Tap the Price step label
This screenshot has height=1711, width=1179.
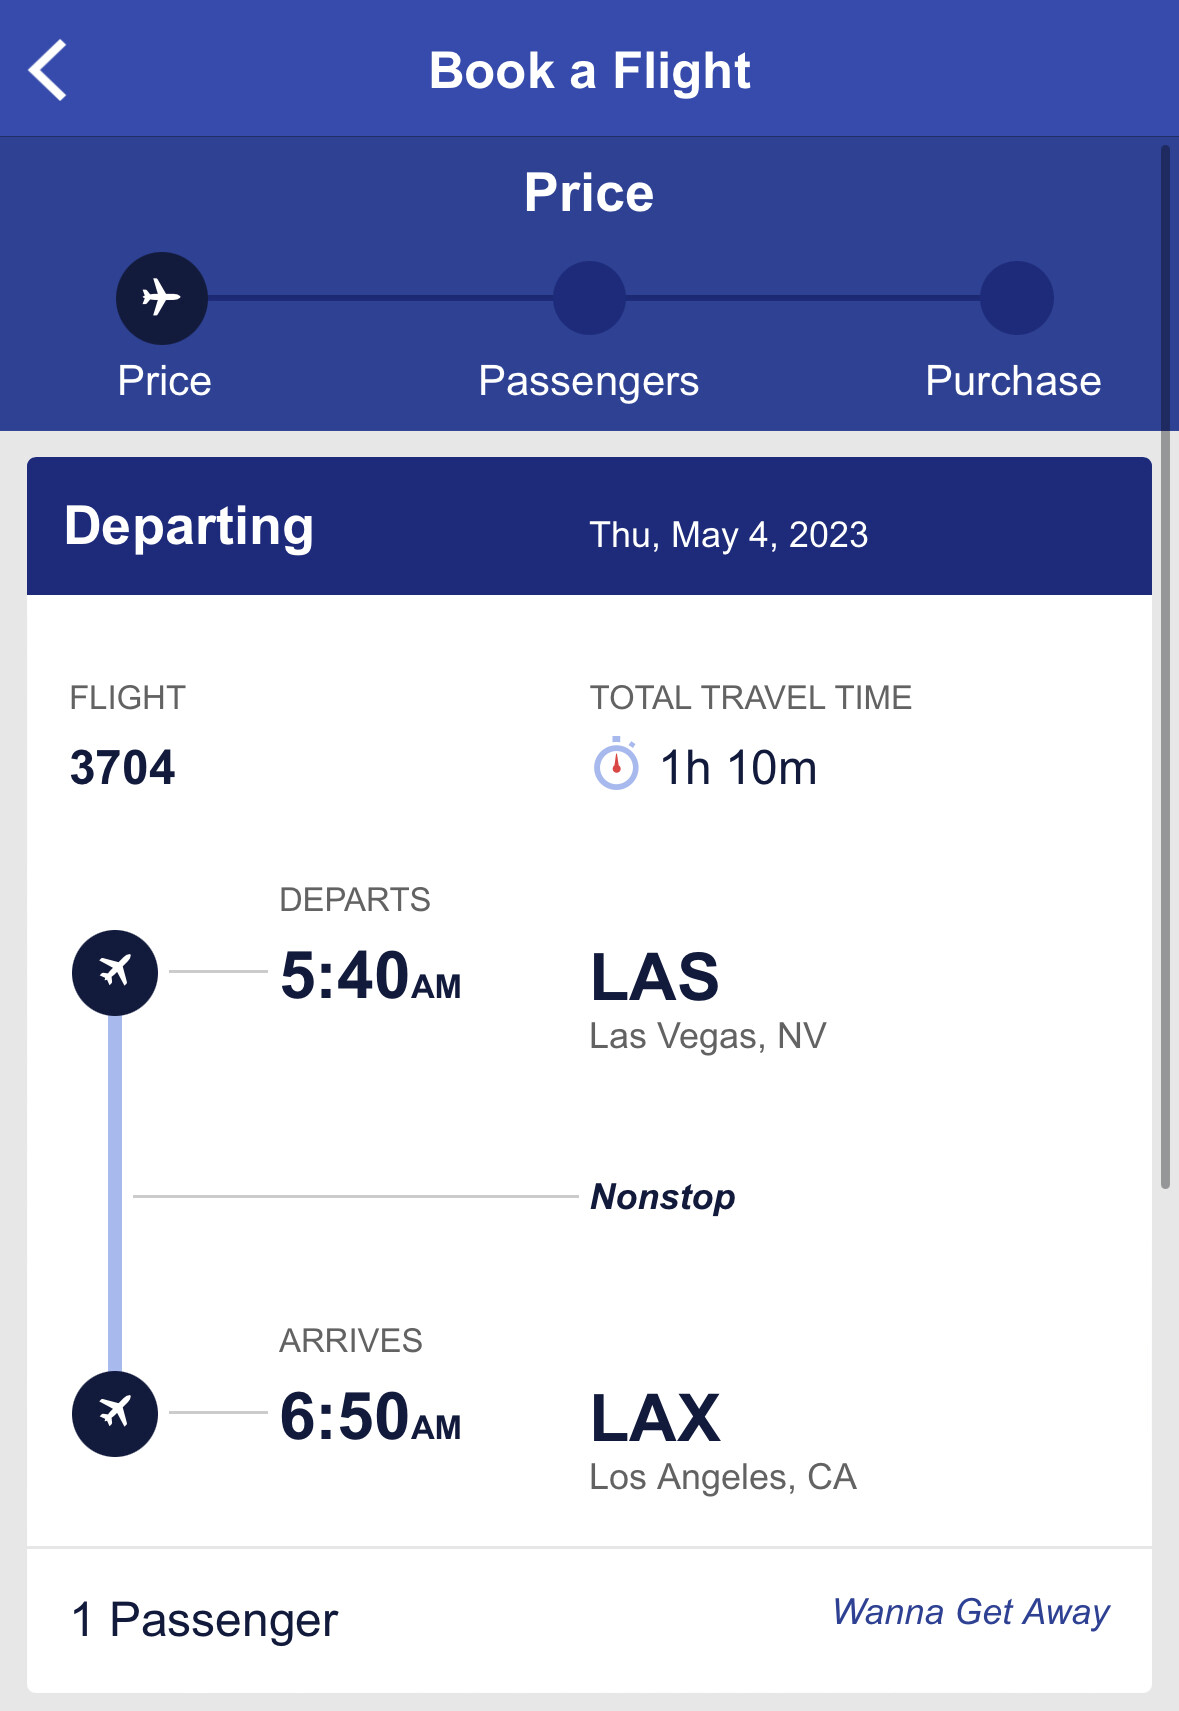pyautogui.click(x=165, y=381)
